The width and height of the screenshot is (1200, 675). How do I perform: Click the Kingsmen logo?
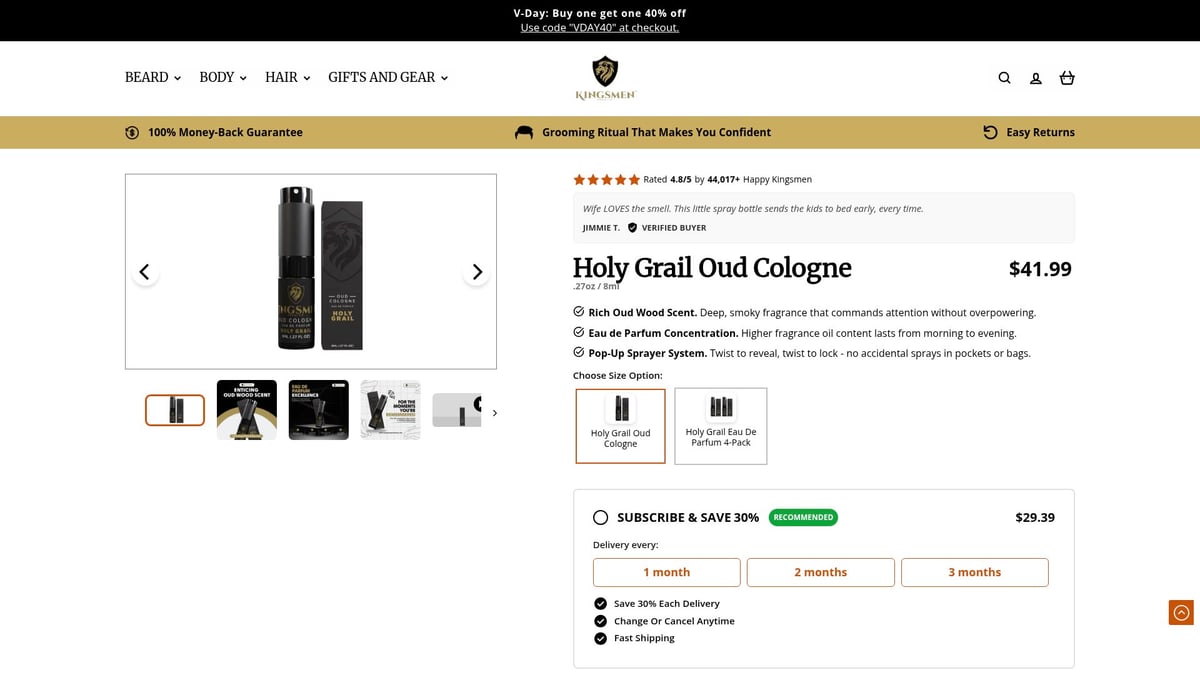pos(603,77)
